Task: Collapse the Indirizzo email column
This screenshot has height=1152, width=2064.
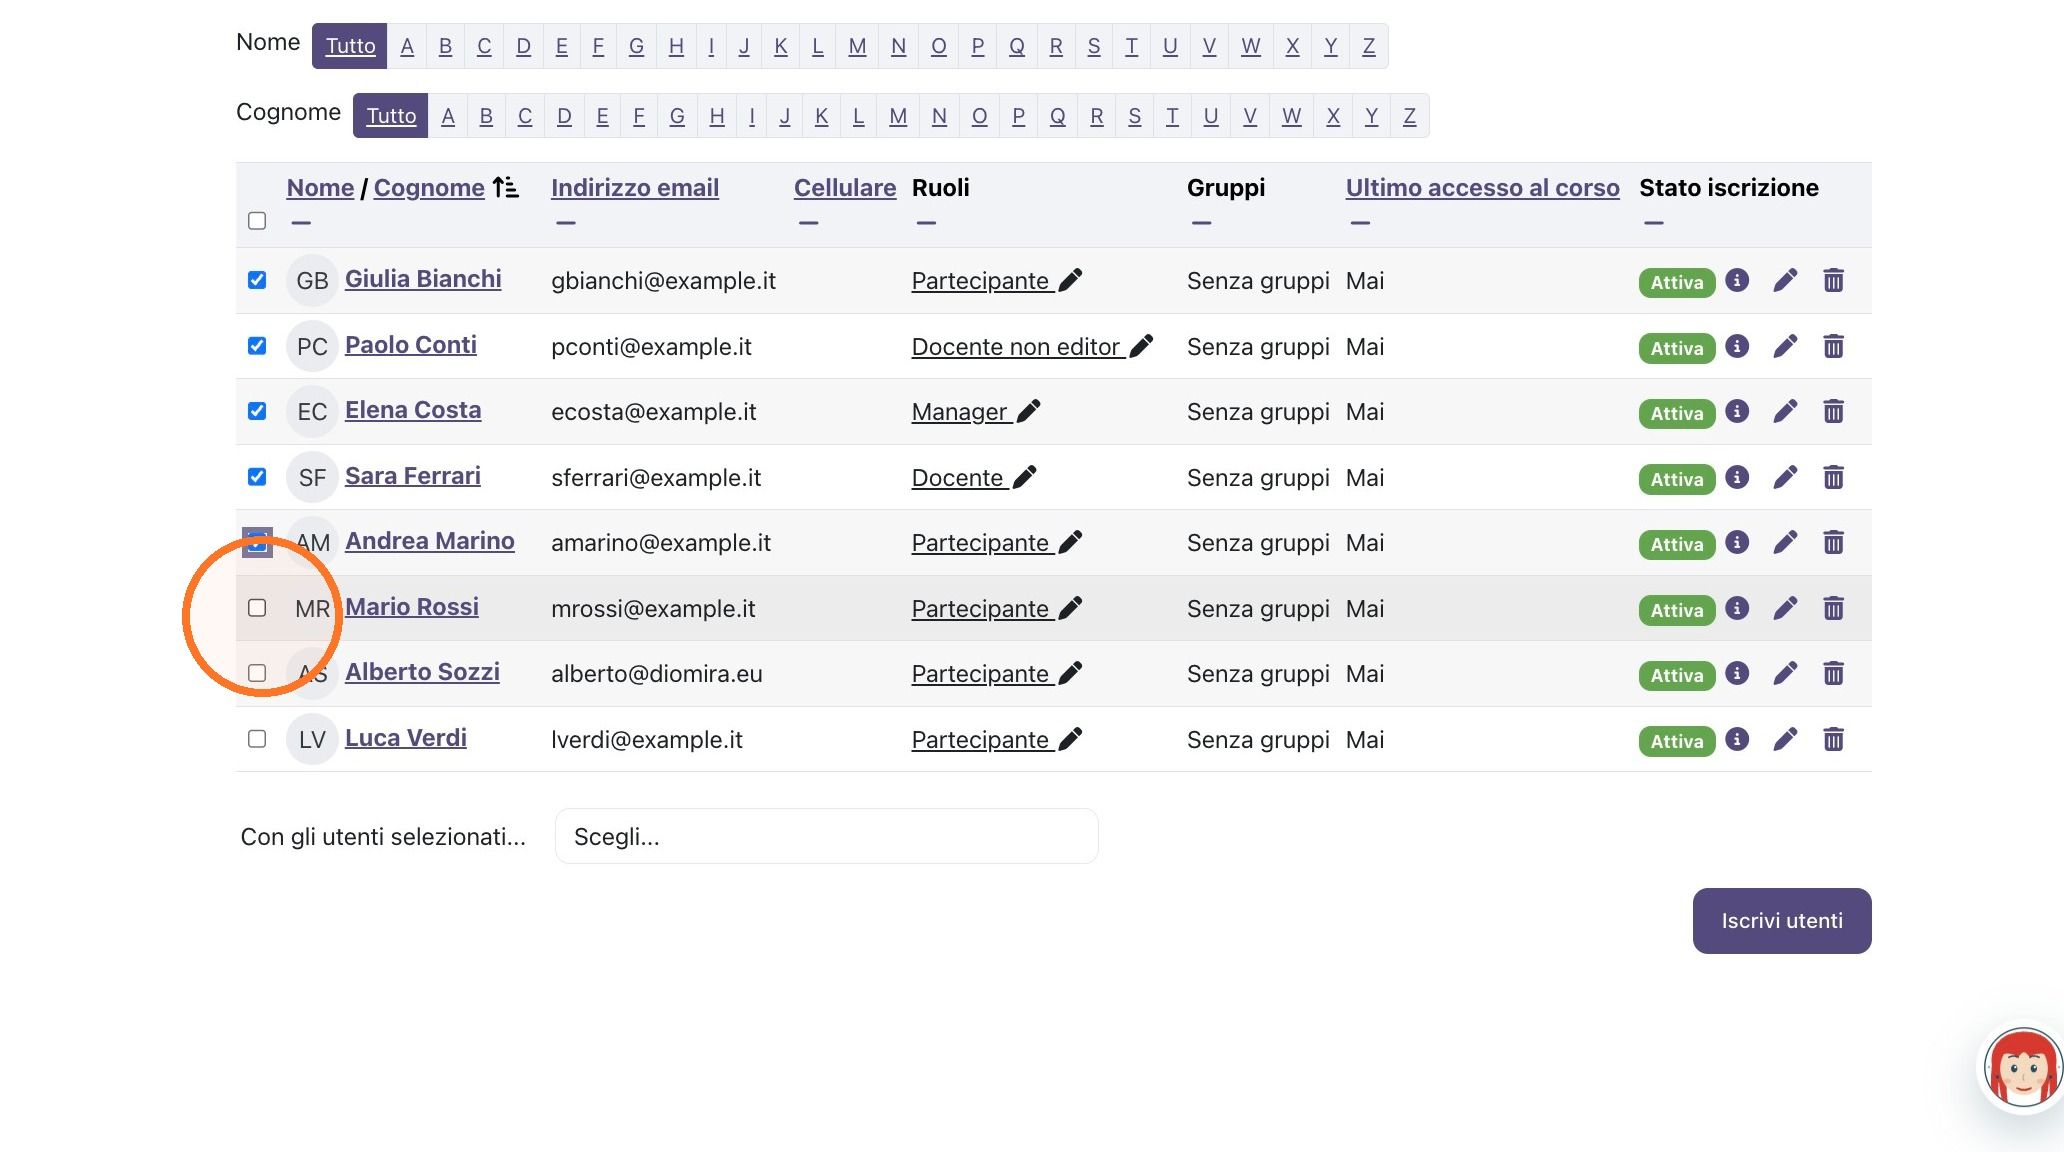Action: pos(565,222)
